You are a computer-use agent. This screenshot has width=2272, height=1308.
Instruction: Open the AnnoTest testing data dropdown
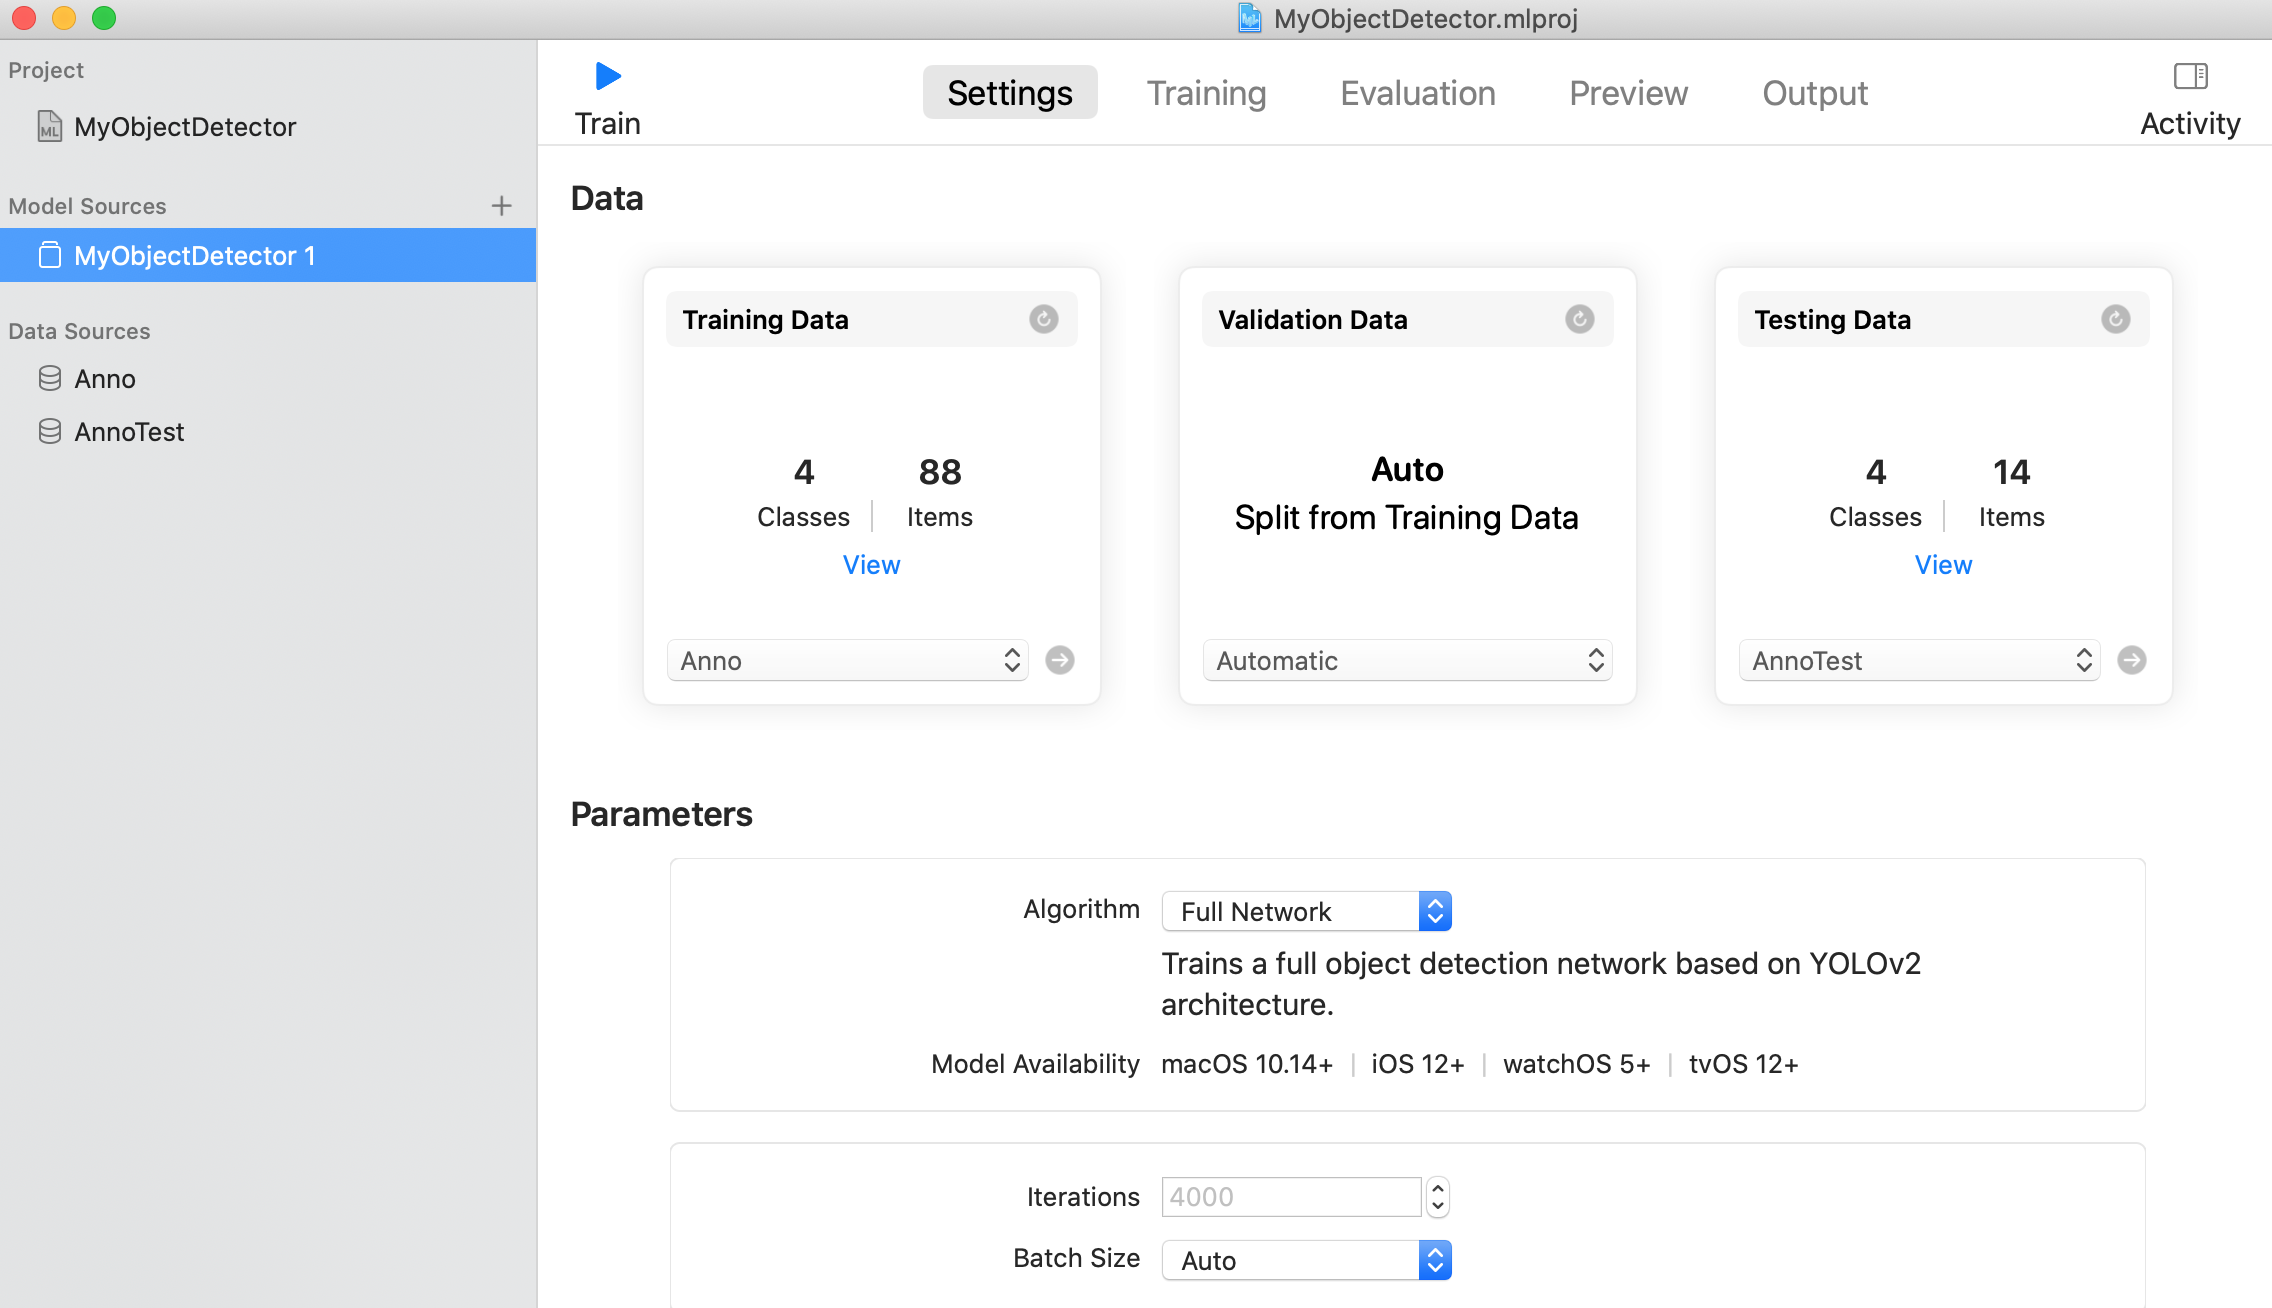click(x=1919, y=660)
